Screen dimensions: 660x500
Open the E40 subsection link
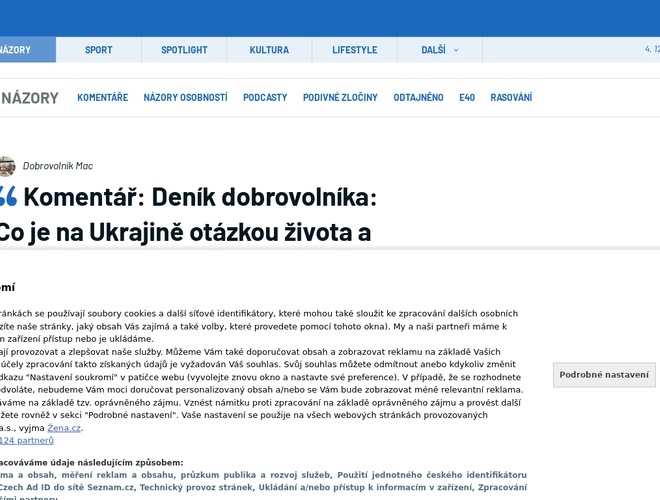[x=467, y=98]
